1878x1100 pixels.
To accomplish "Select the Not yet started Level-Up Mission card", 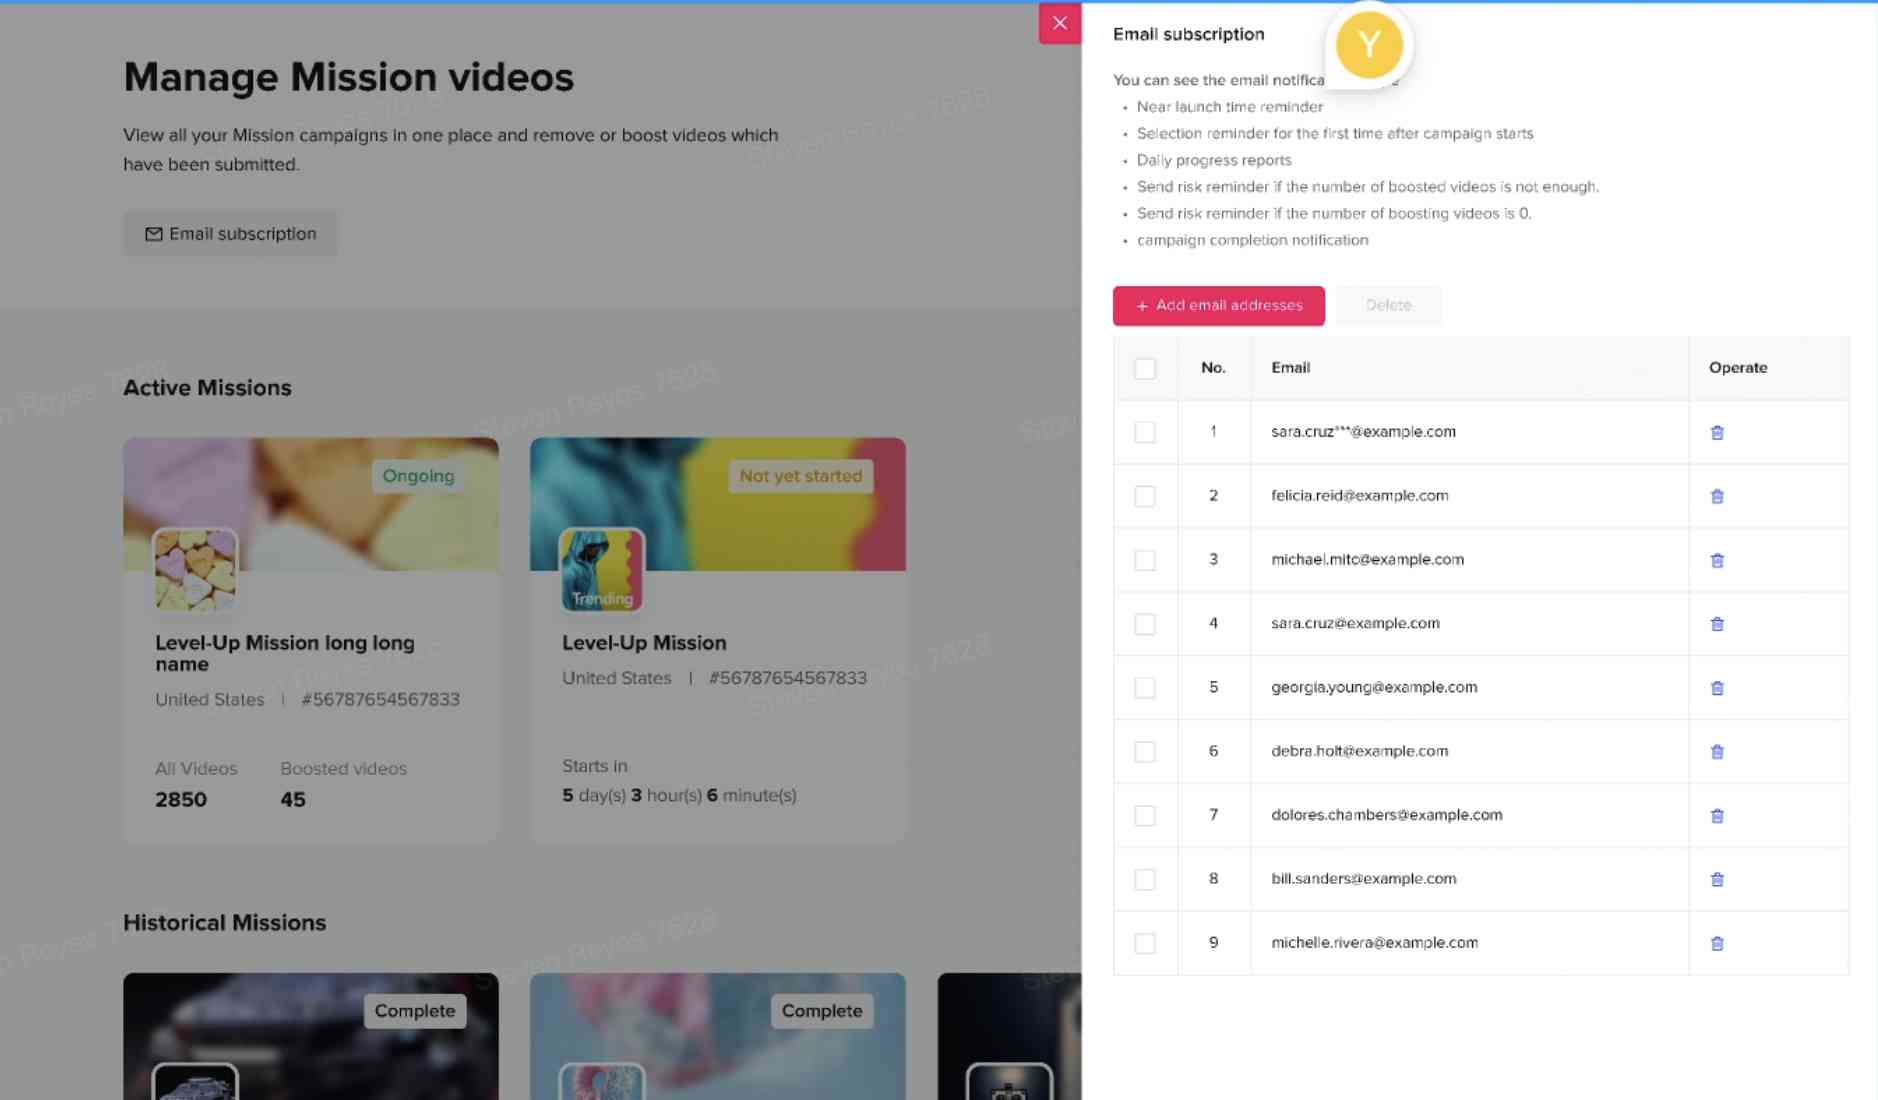I will point(717,640).
